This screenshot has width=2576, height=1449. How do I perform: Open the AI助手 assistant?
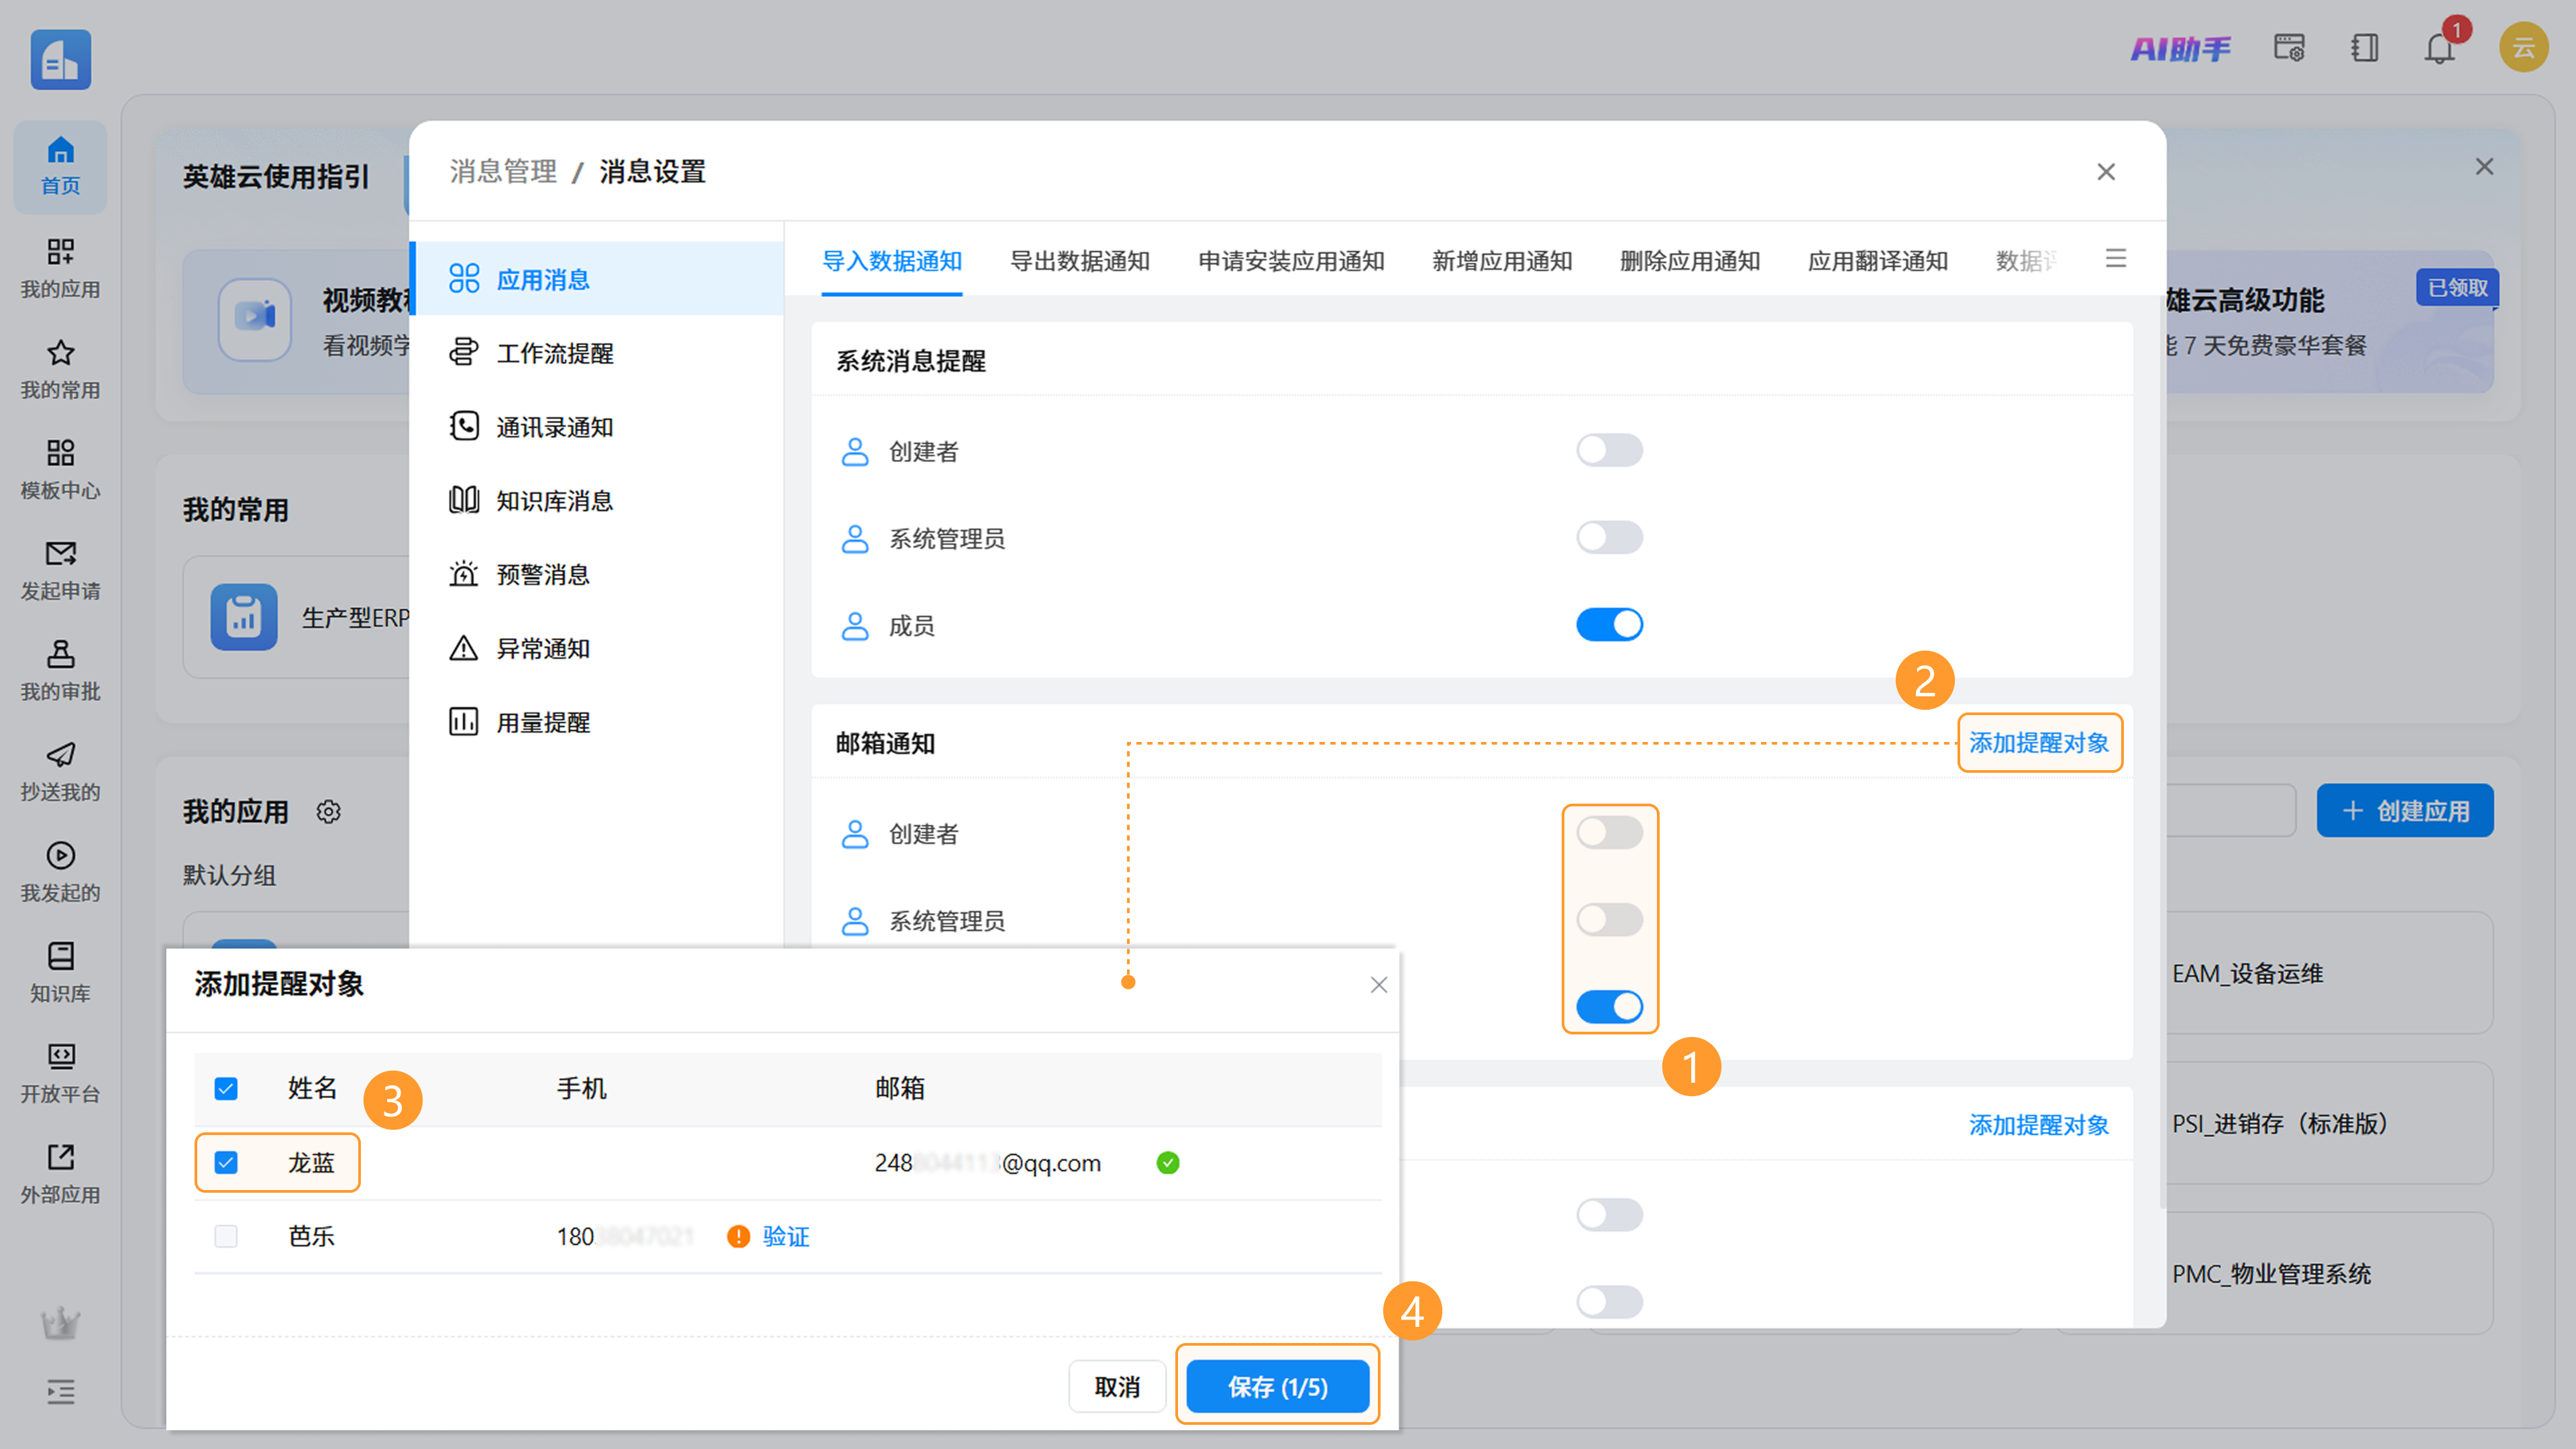2180,48
